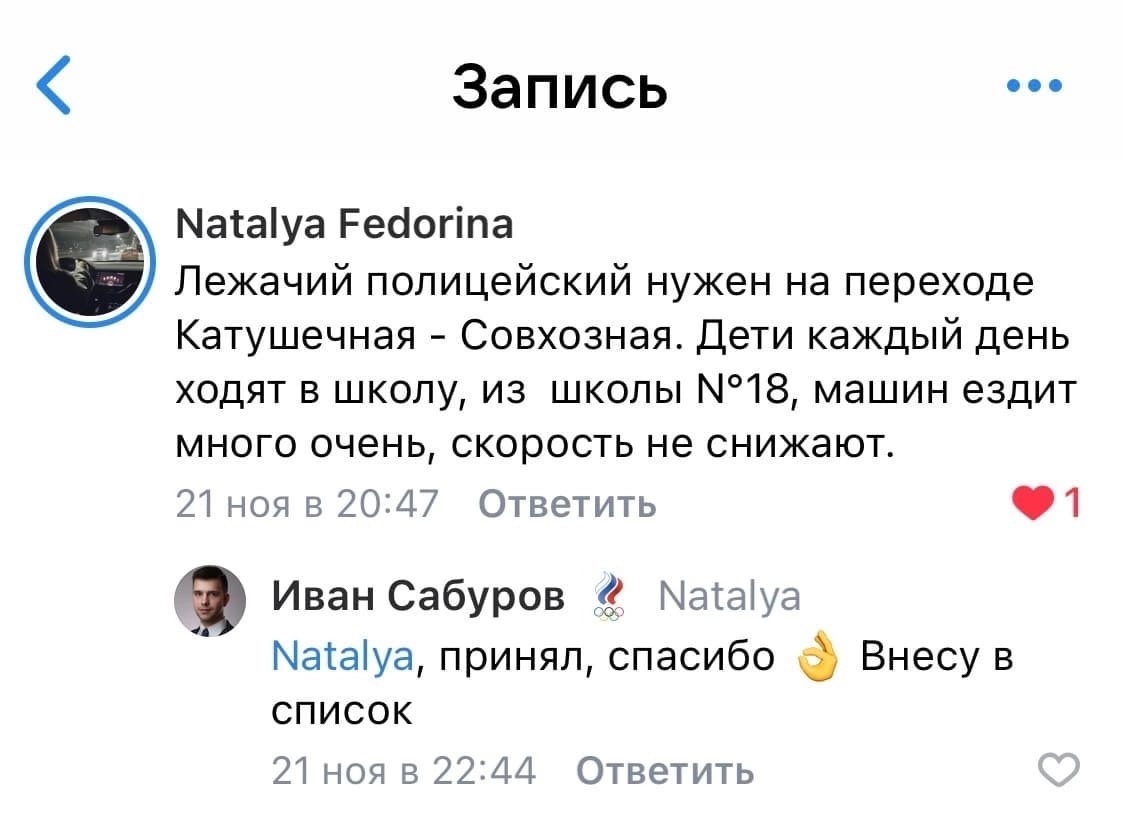
Task: Tap the gray Natalya reply-to label
Action: [729, 597]
